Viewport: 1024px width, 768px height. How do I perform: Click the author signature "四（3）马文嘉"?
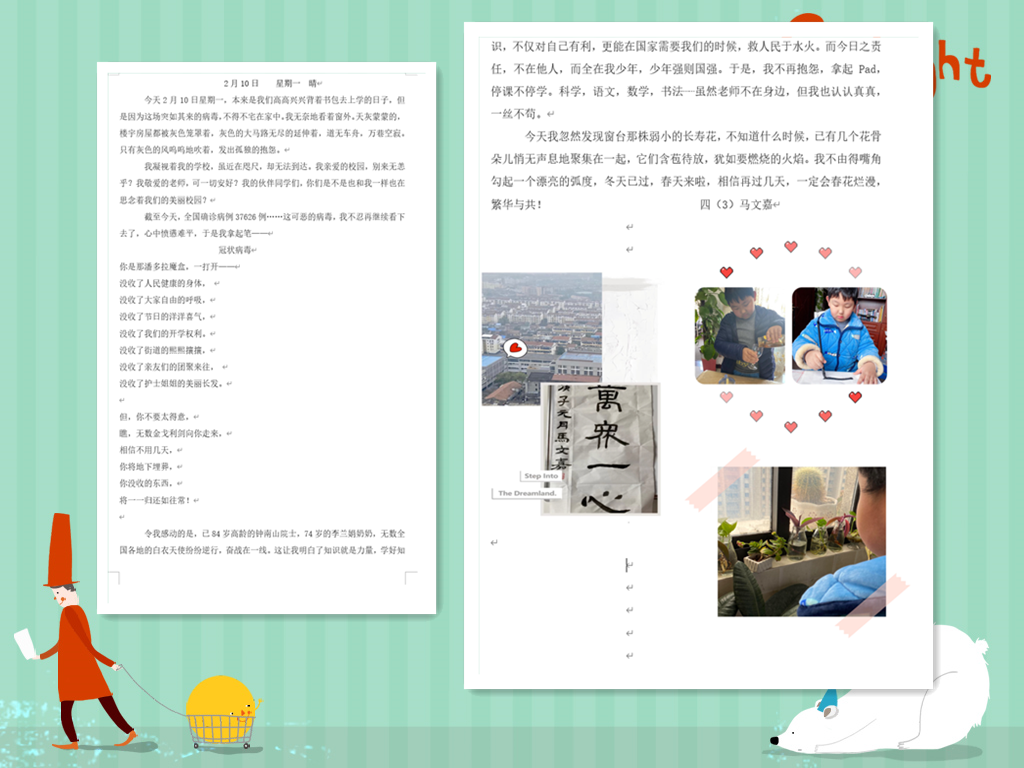736,204
